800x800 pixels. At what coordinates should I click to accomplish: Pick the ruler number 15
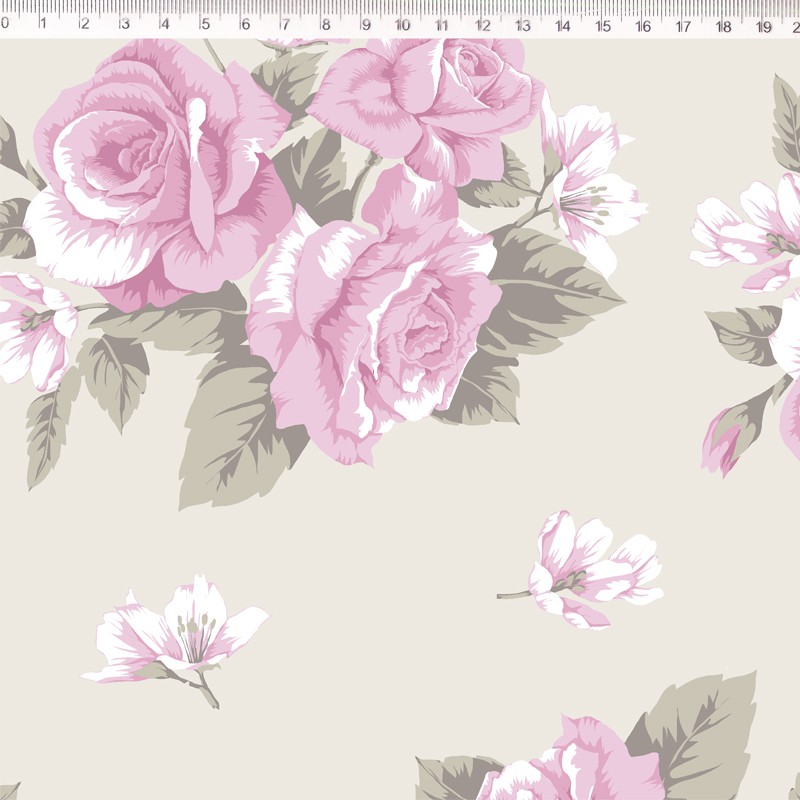click(603, 25)
